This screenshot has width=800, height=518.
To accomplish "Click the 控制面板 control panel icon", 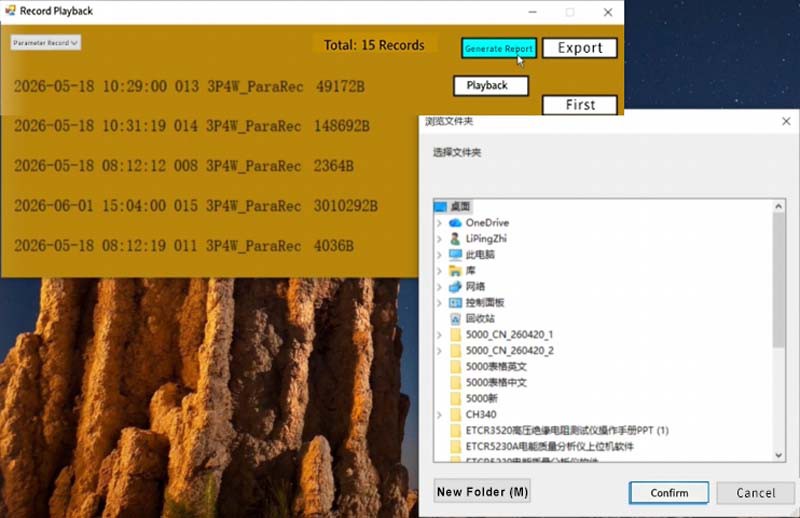I will [x=455, y=303].
